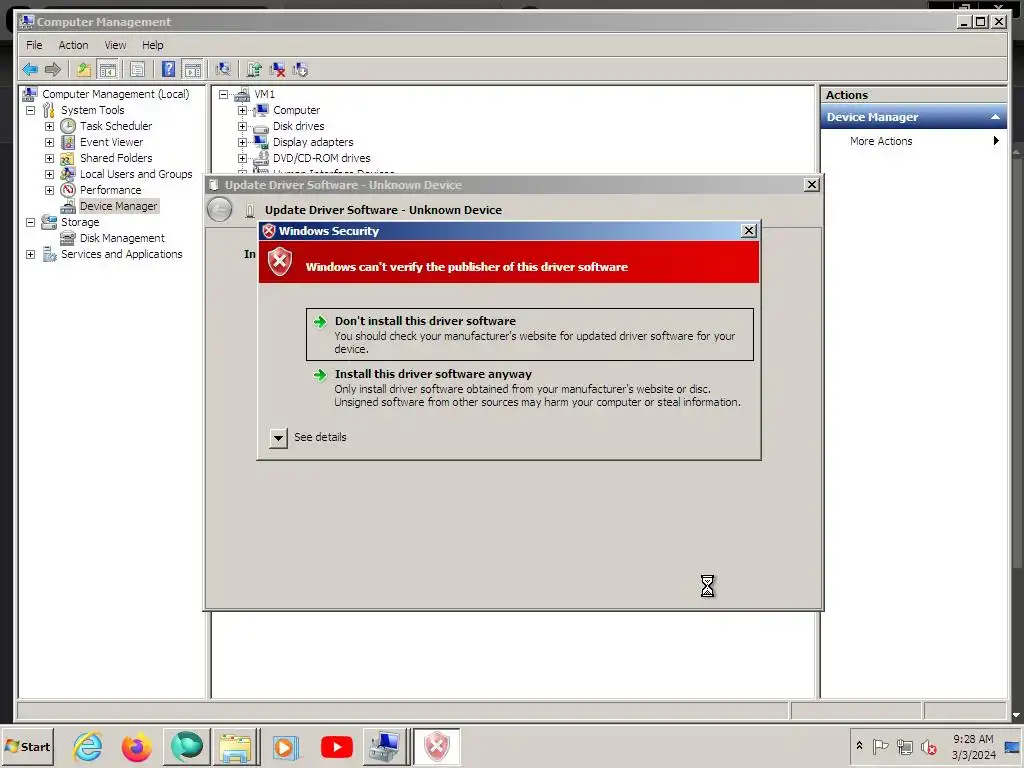Click the muted volume icon in system tray
Image resolution: width=1024 pixels, height=768 pixels.
tap(929, 746)
